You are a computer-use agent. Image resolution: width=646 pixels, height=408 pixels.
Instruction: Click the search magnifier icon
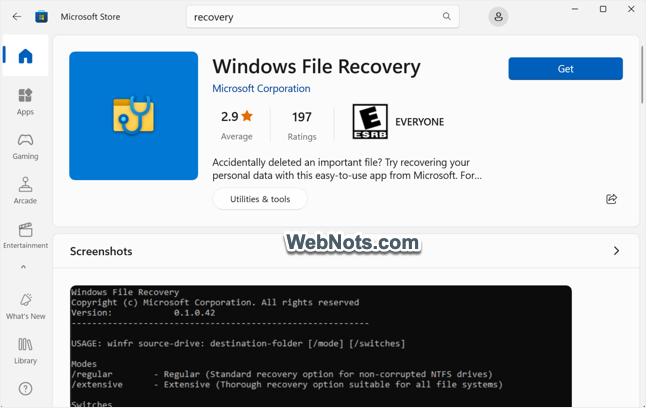point(447,16)
